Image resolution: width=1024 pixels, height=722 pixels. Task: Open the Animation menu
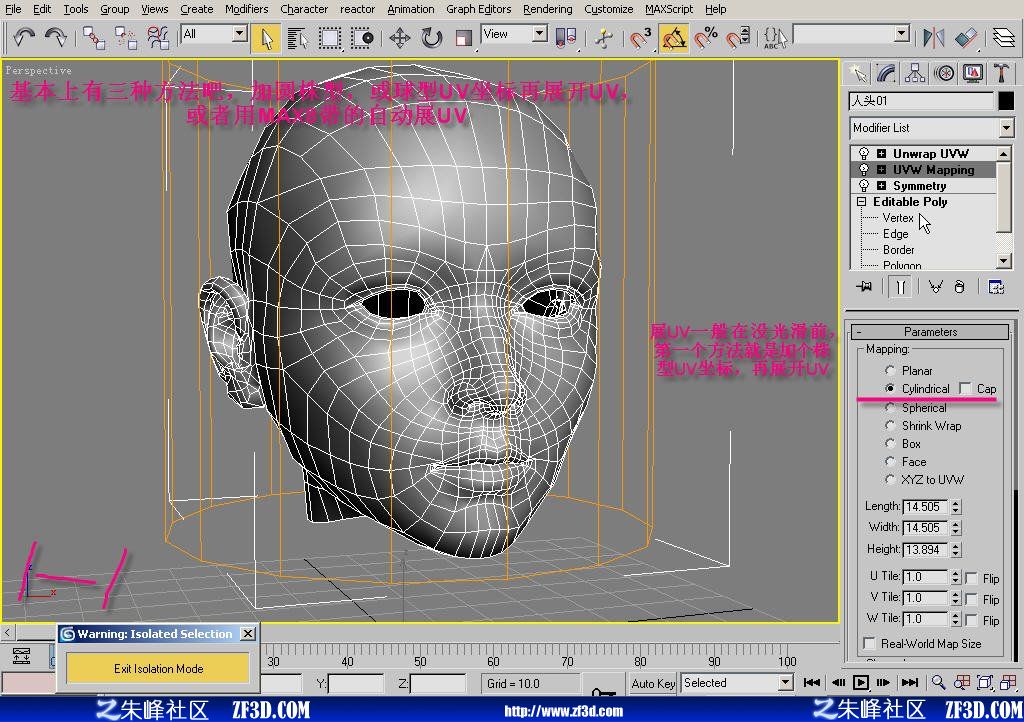tap(410, 9)
